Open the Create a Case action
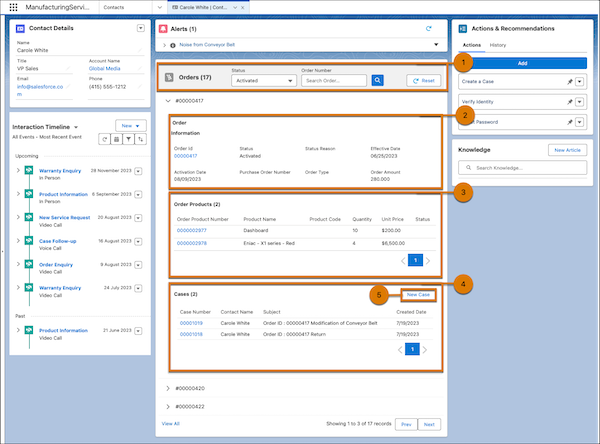Viewport: 600px width, 444px height. 478,82
